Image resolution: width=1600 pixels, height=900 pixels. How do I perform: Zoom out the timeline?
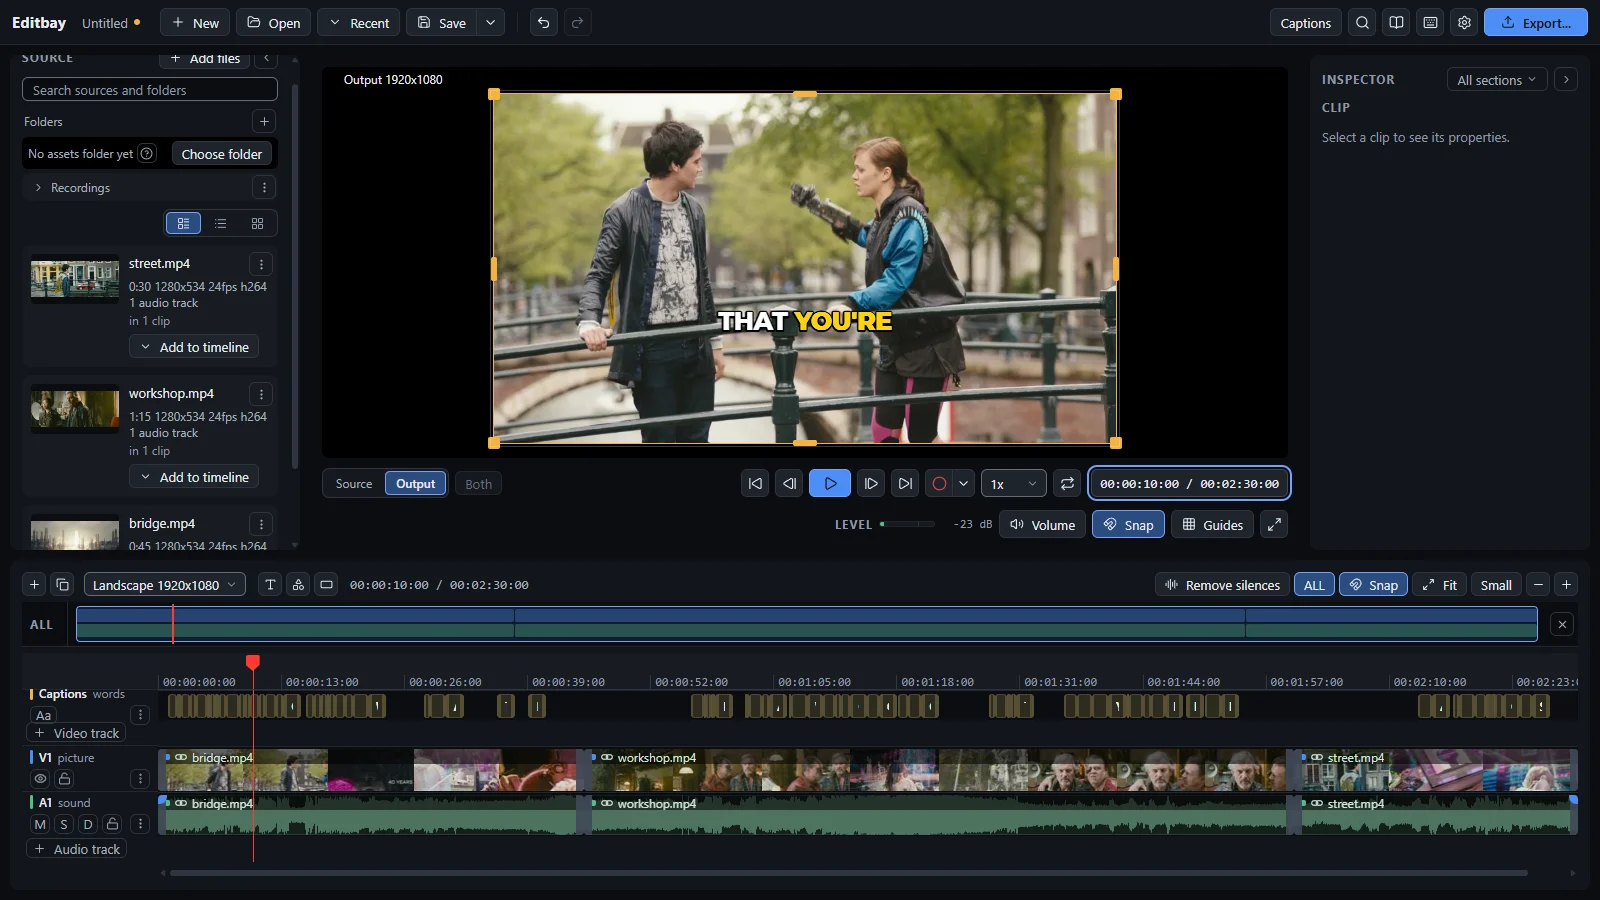click(1538, 585)
